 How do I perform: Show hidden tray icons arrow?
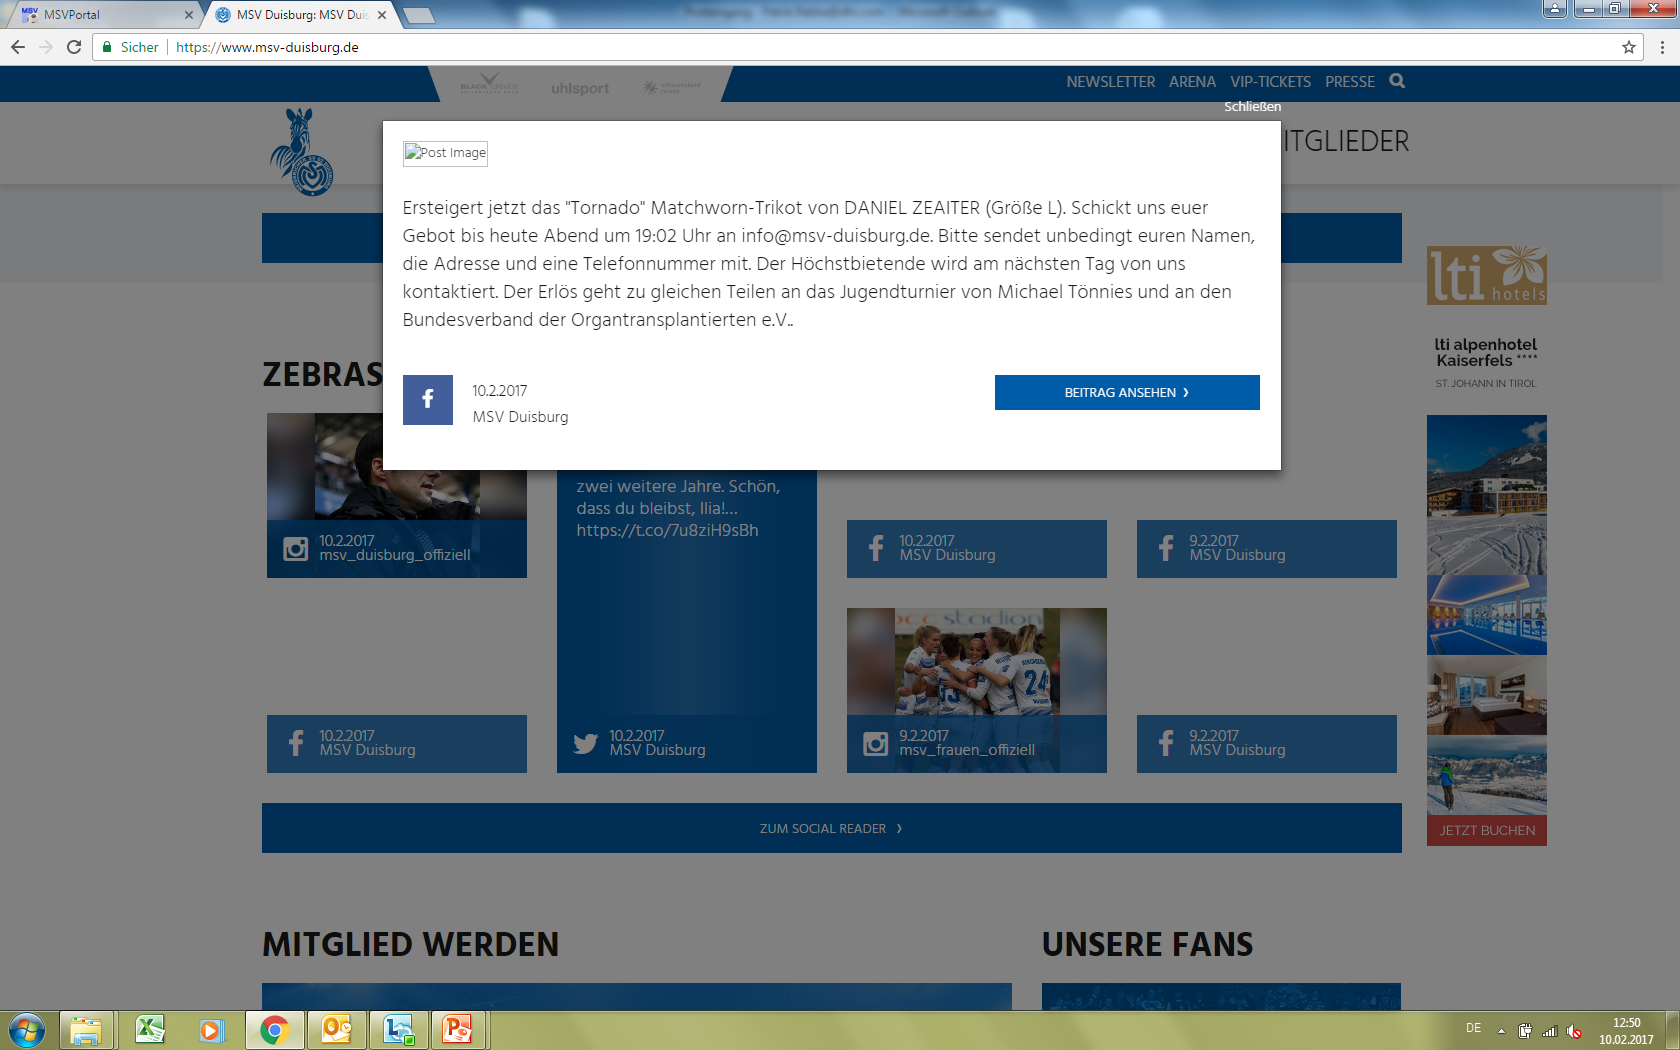pyautogui.click(x=1501, y=1031)
